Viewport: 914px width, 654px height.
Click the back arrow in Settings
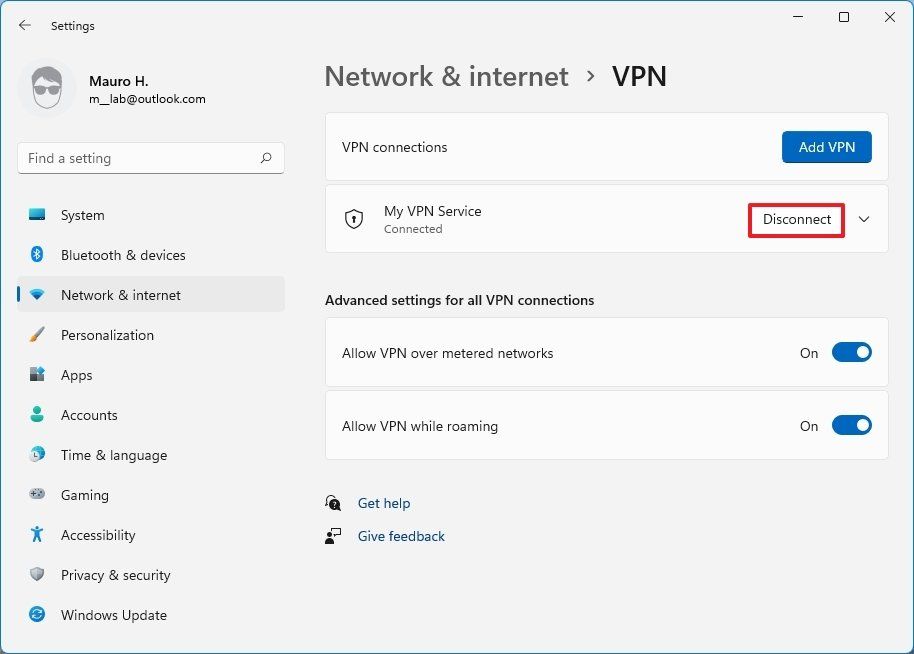[24, 25]
